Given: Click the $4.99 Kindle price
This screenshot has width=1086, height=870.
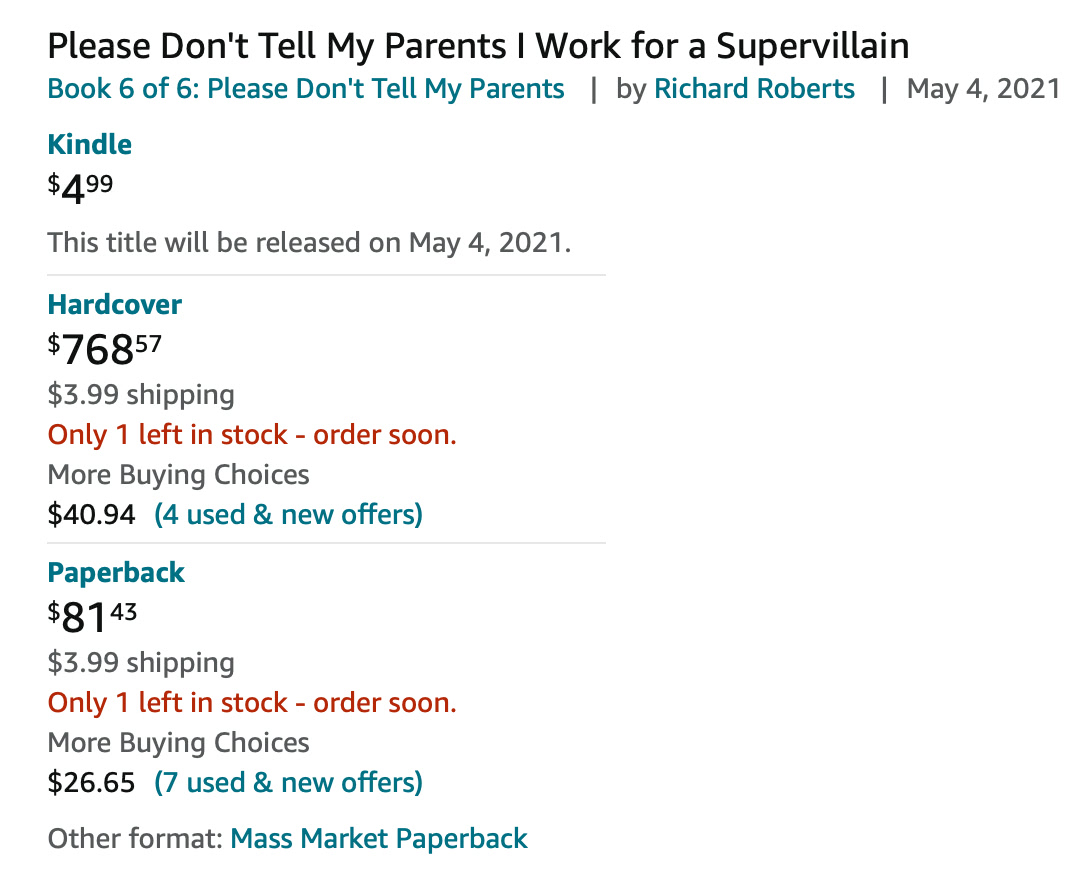Looking at the screenshot, I should coord(80,188).
